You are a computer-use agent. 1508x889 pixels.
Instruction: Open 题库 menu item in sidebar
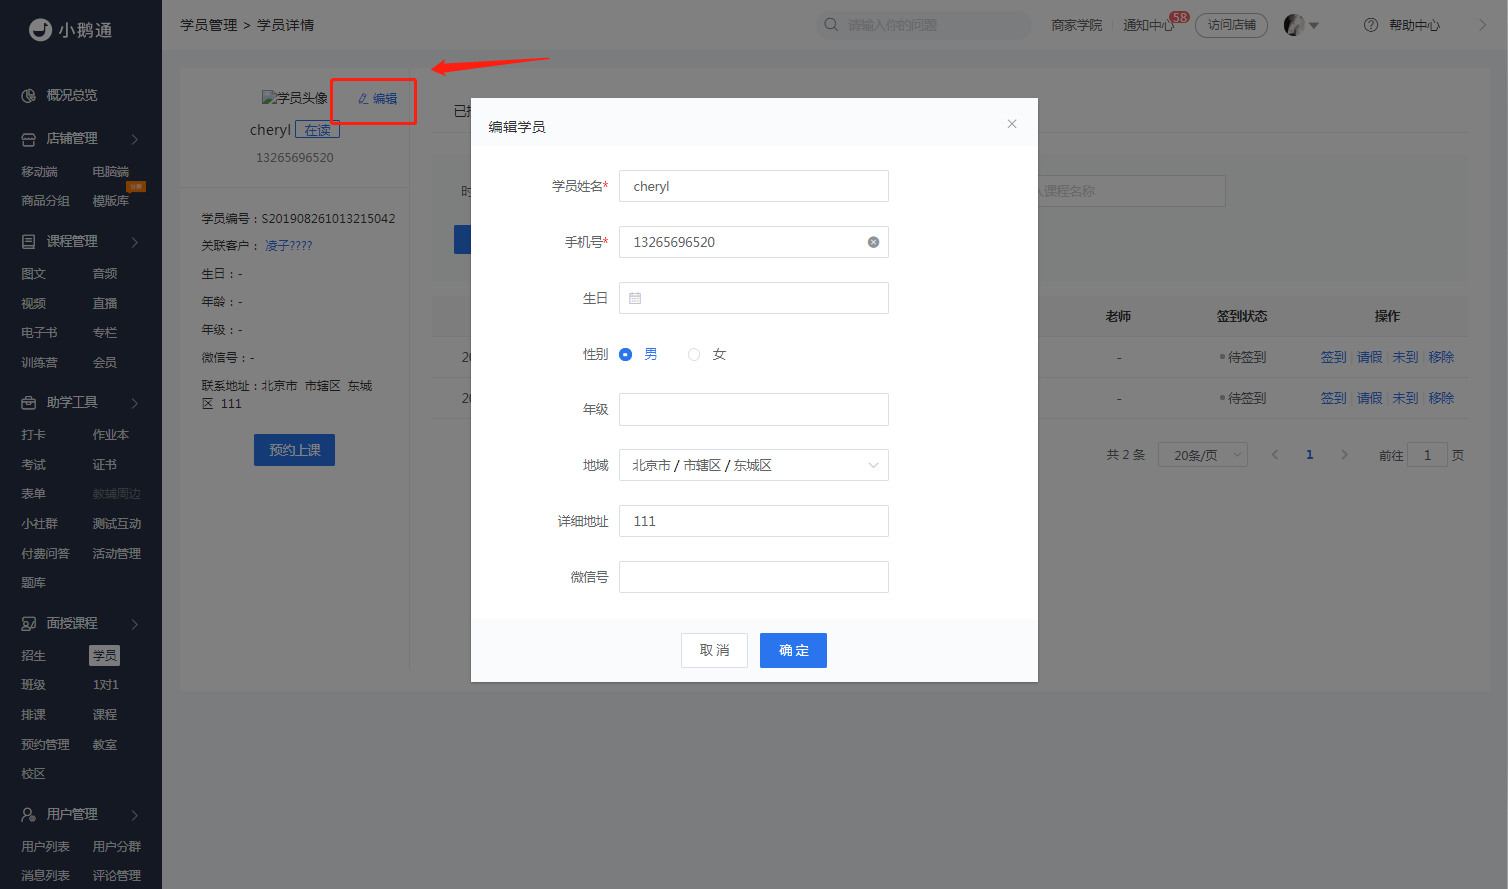tap(34, 583)
